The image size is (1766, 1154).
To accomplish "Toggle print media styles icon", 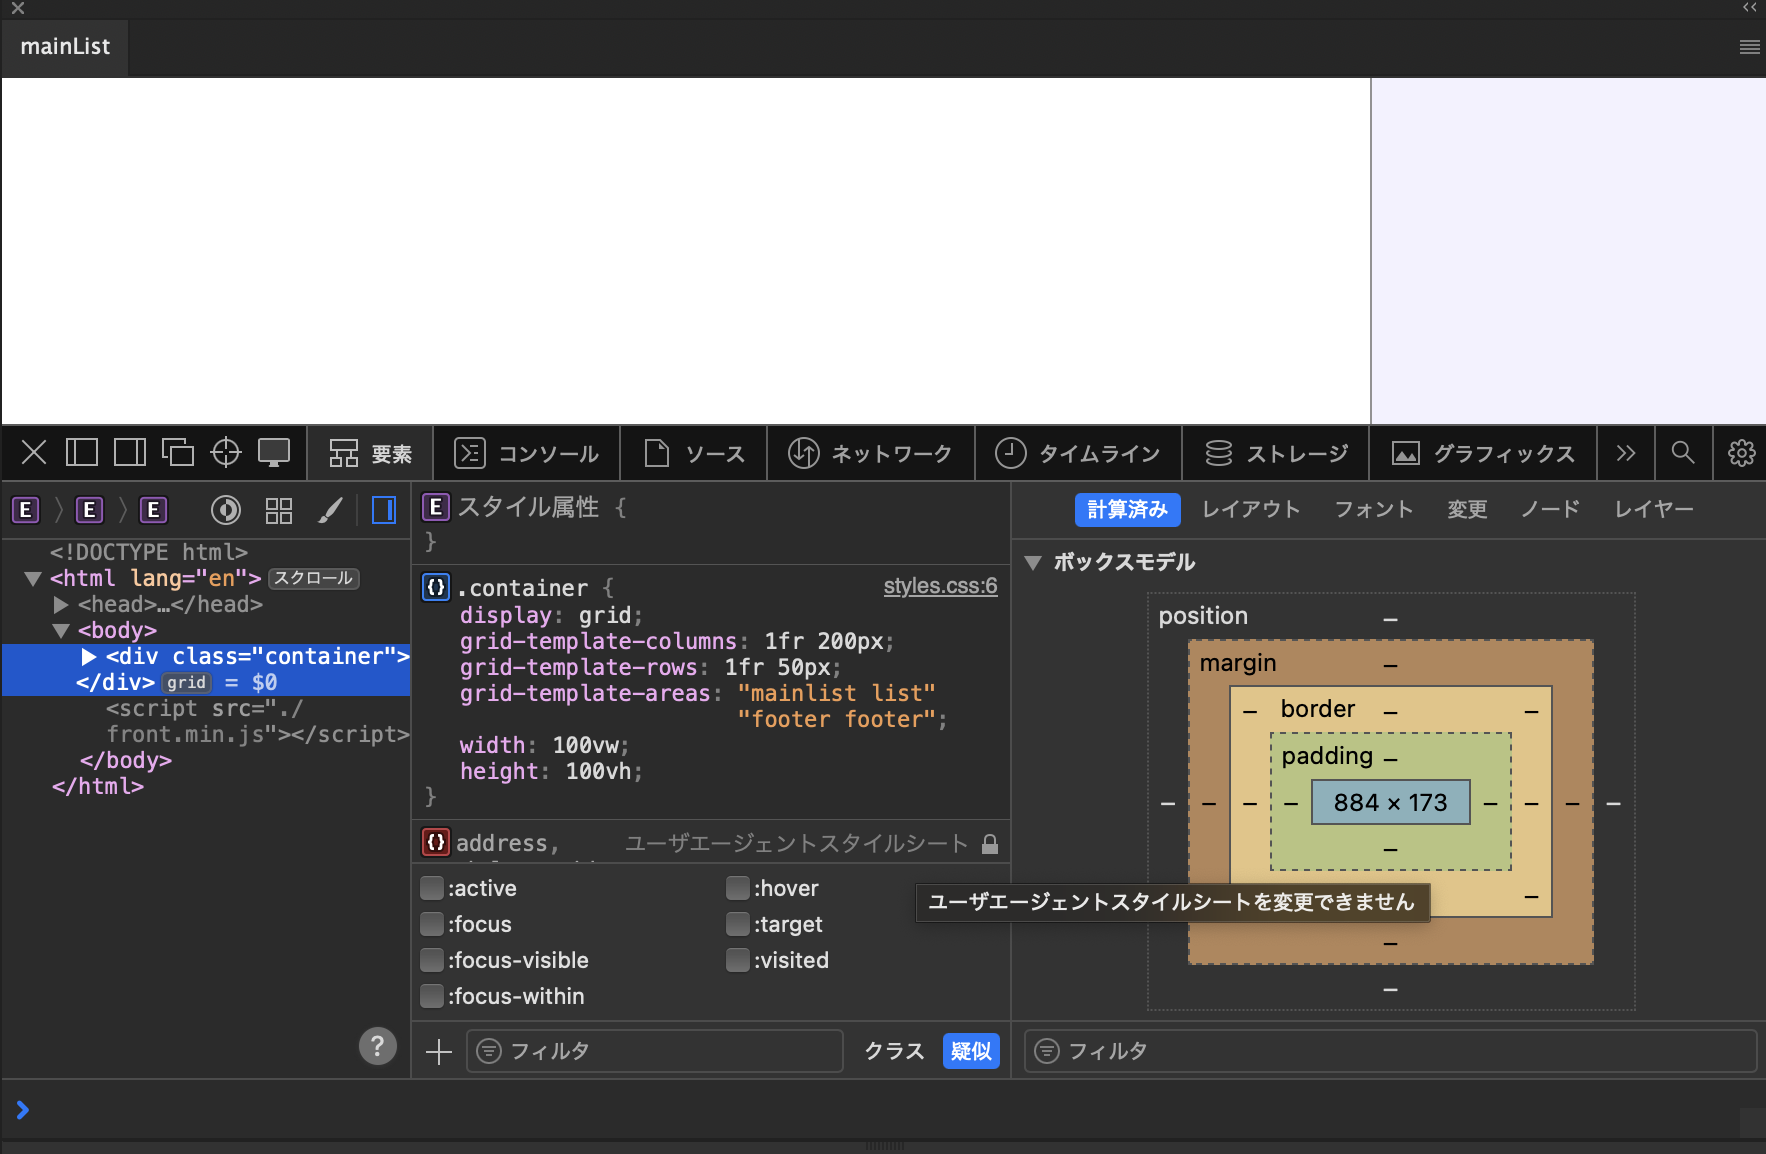I will click(226, 510).
